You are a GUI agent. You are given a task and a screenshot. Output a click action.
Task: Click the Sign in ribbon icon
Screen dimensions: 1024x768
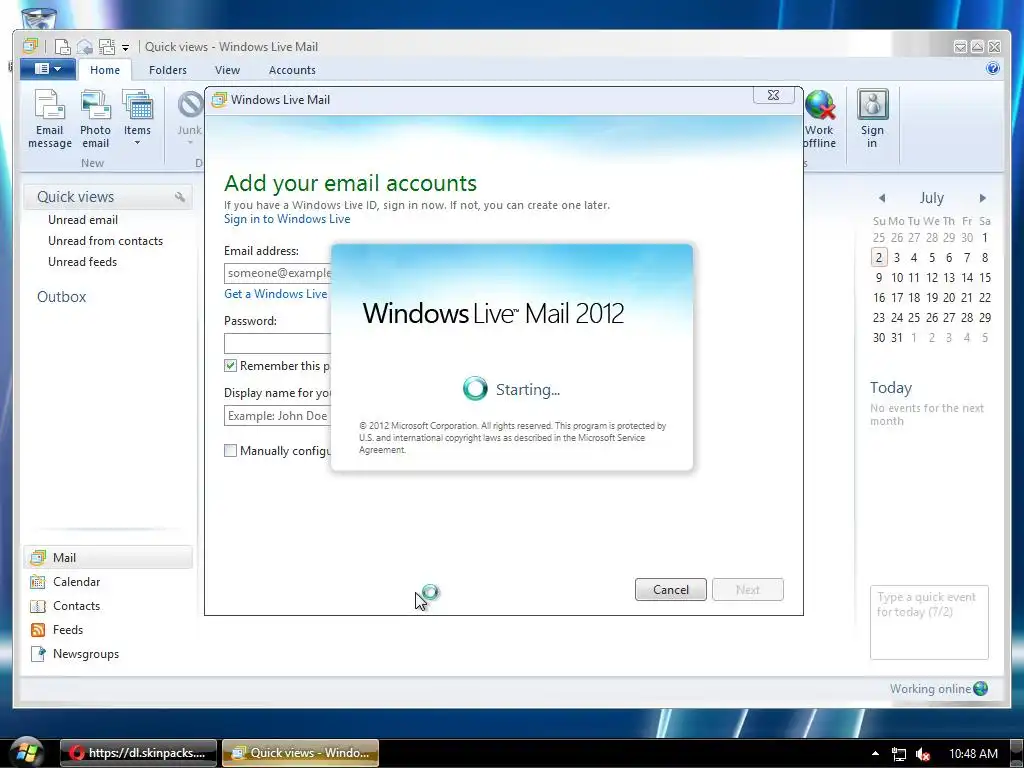click(872, 119)
